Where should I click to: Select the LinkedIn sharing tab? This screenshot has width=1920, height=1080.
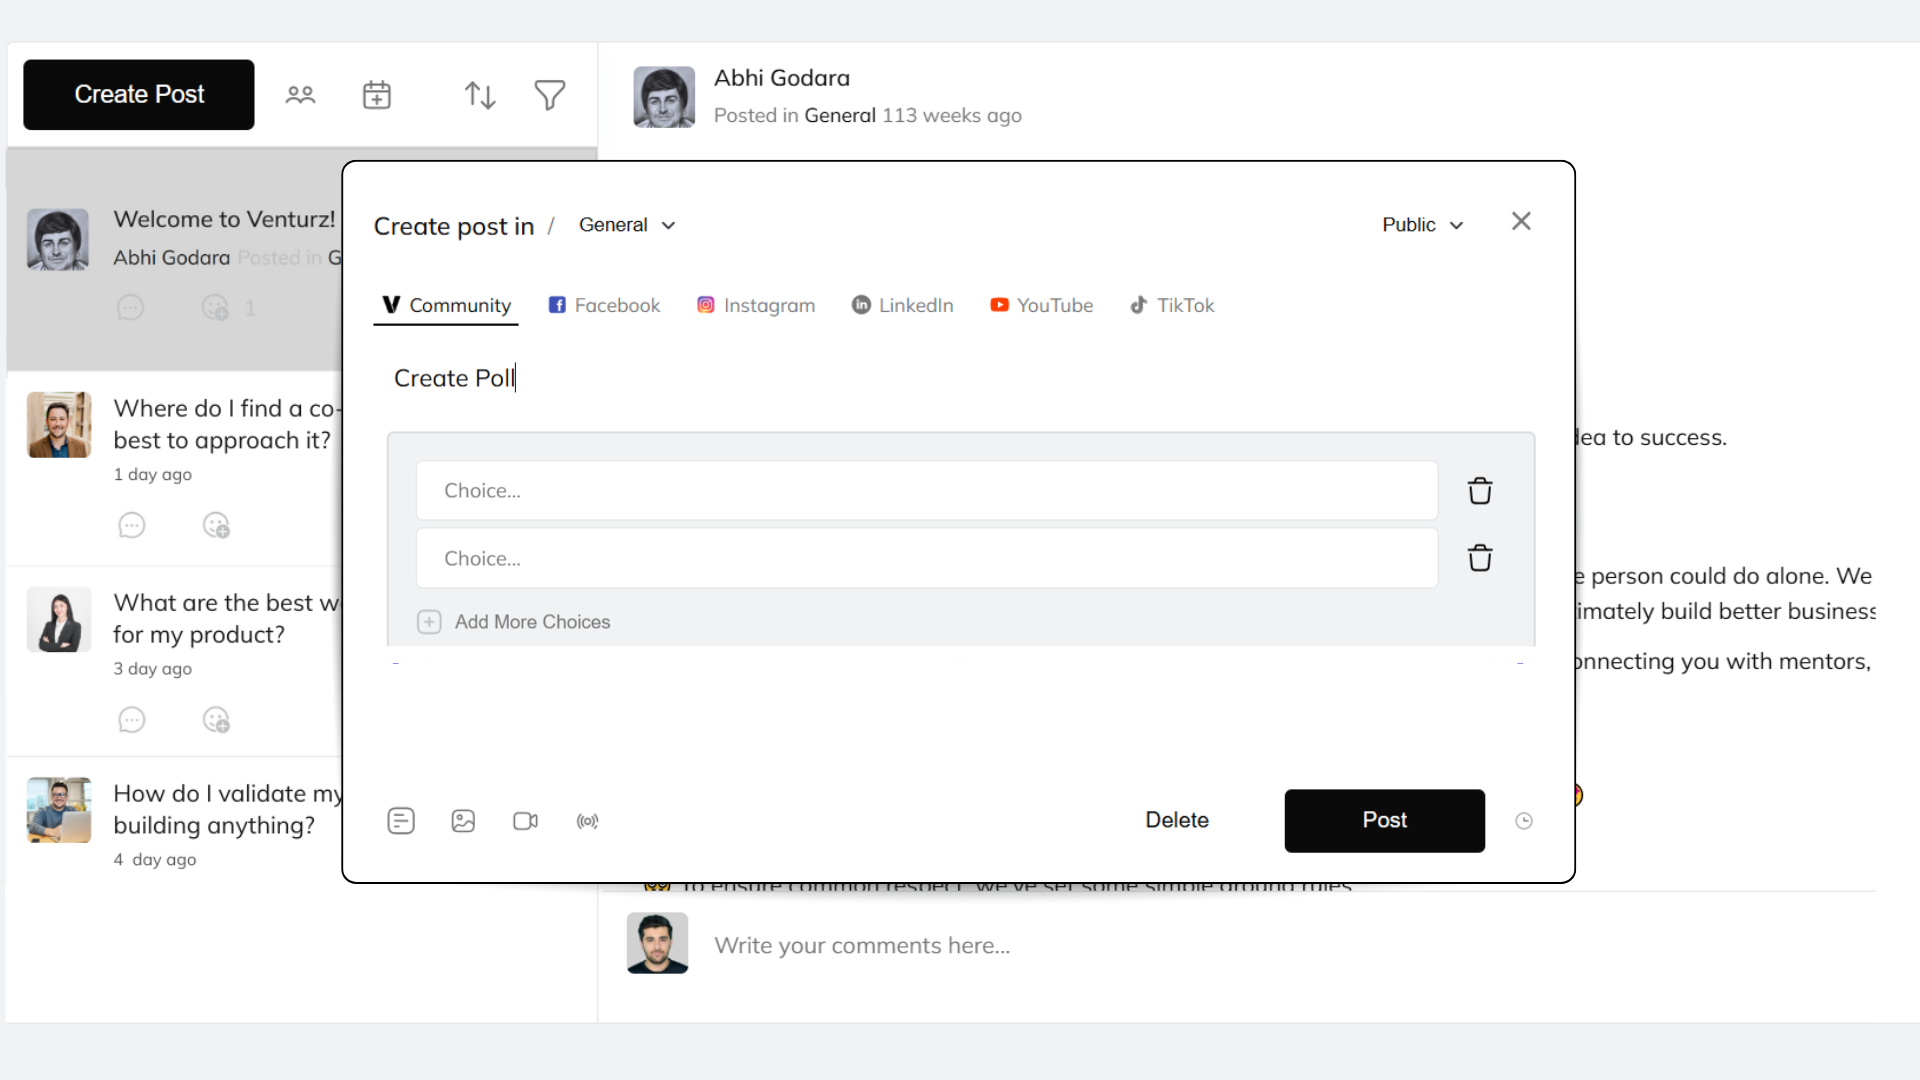pos(902,305)
